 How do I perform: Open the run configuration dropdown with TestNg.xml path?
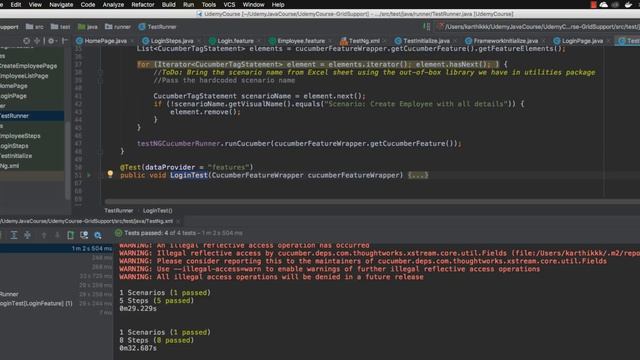click(539, 27)
